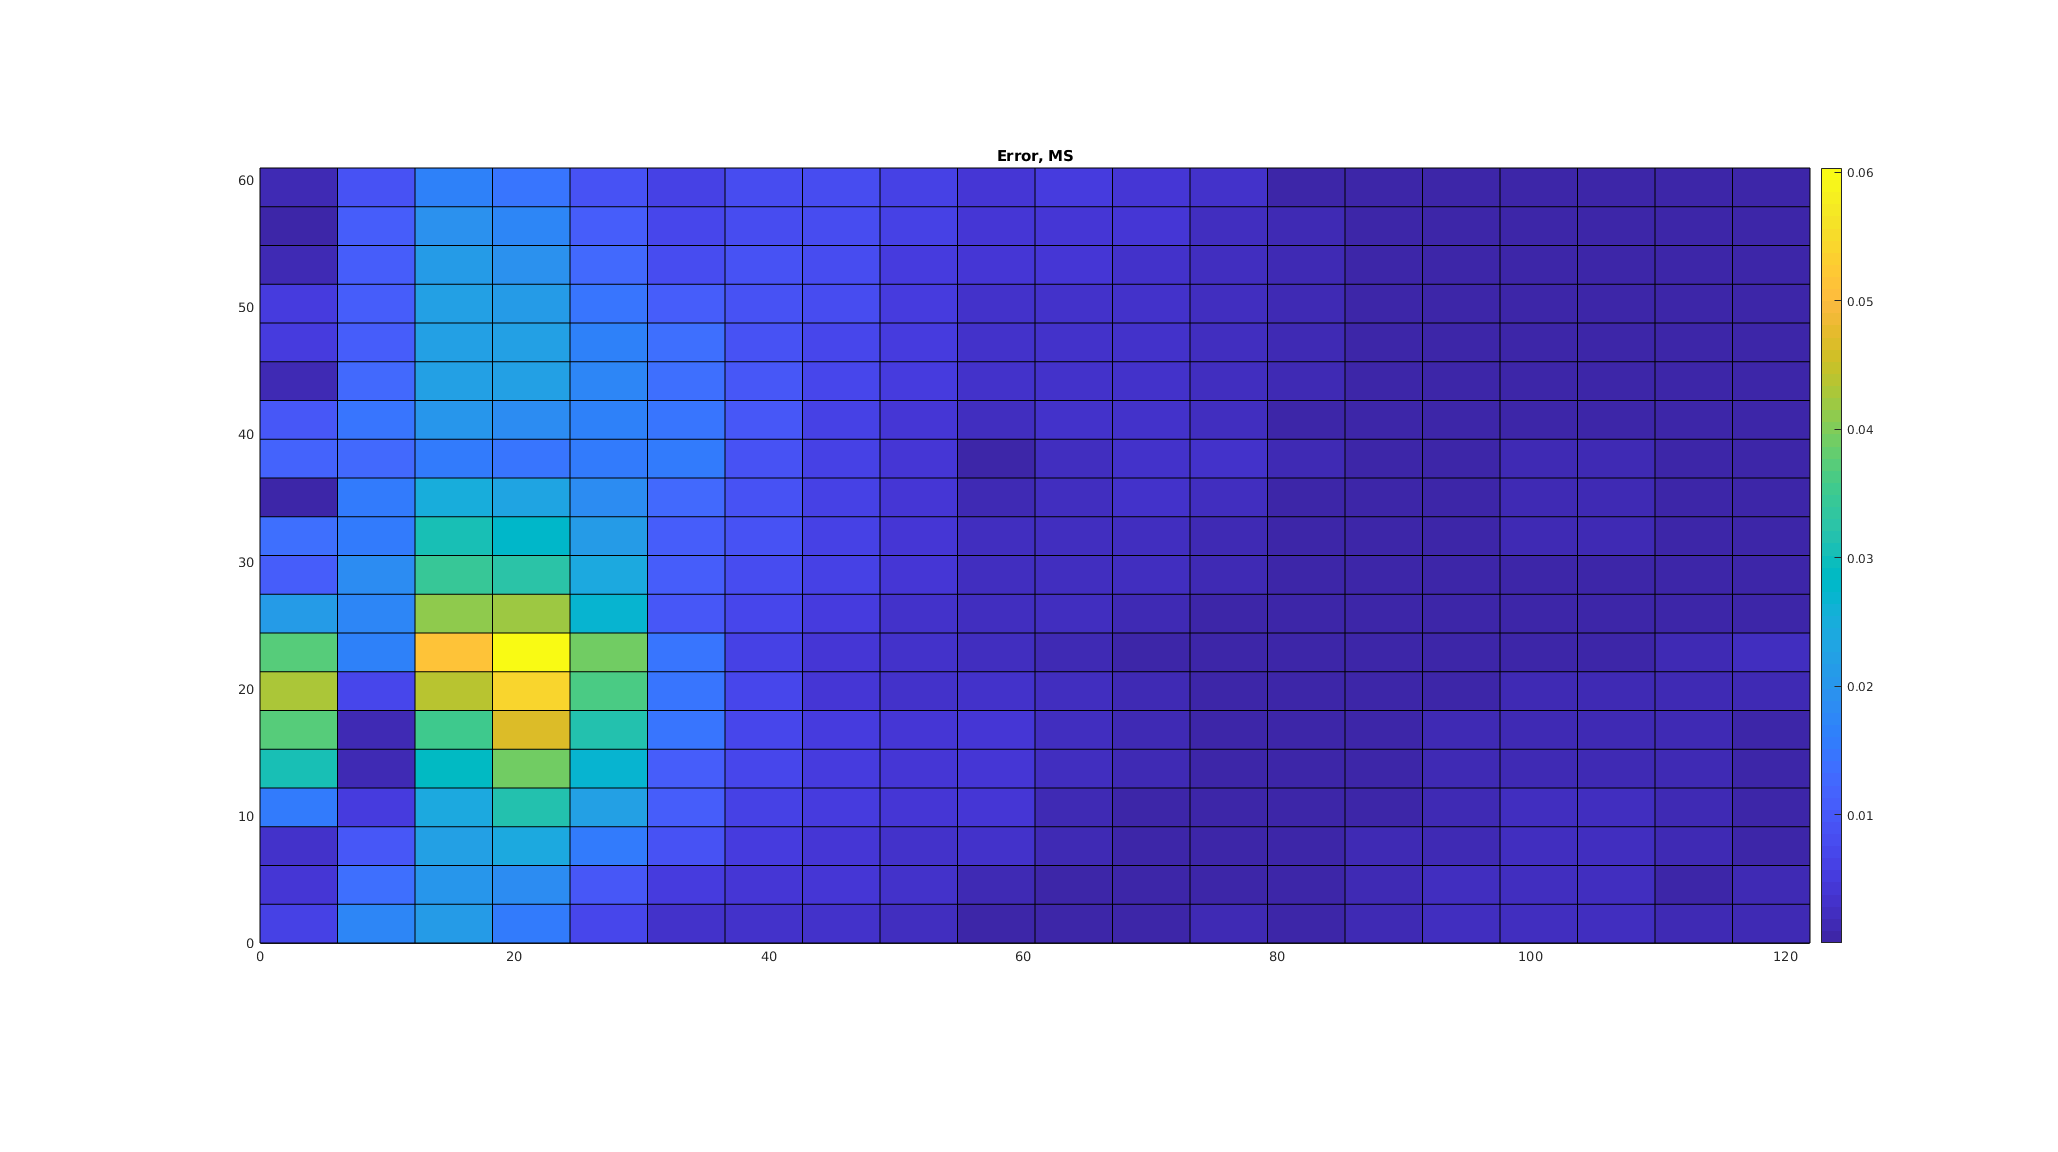Viewport: 2058px width, 1152px height.
Task: Click colorbar tick label 0.03
Action: [1859, 559]
